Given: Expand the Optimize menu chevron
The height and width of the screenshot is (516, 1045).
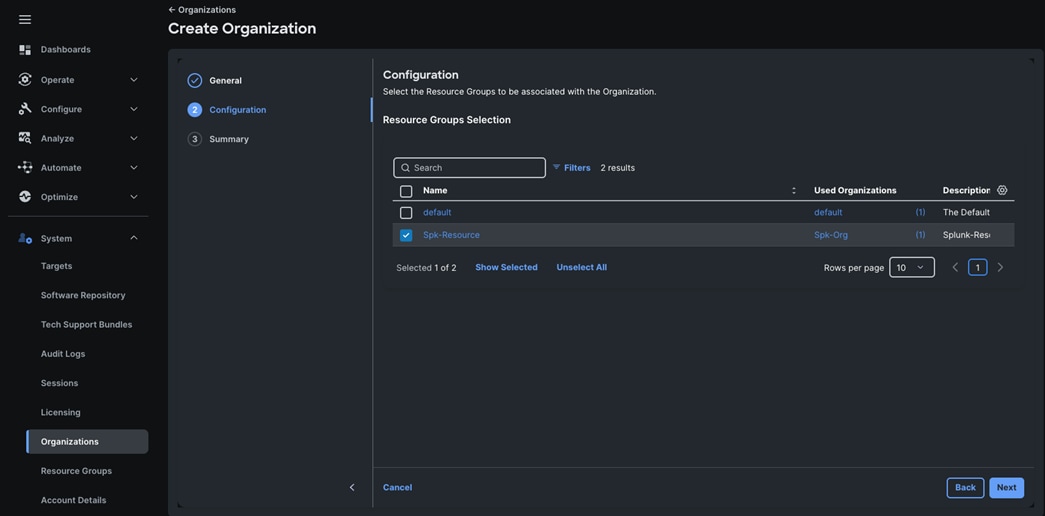Looking at the screenshot, I should coord(133,197).
